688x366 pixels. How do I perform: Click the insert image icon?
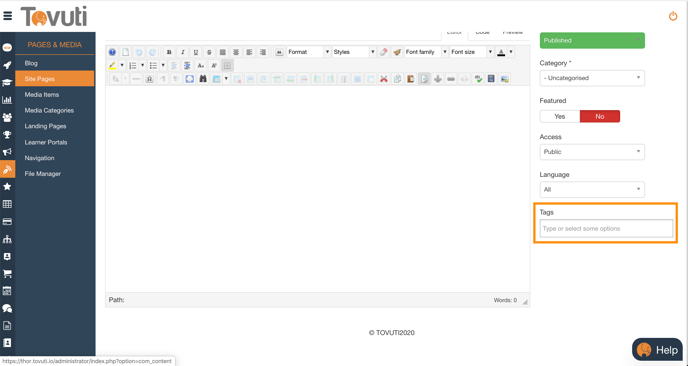[x=505, y=79]
